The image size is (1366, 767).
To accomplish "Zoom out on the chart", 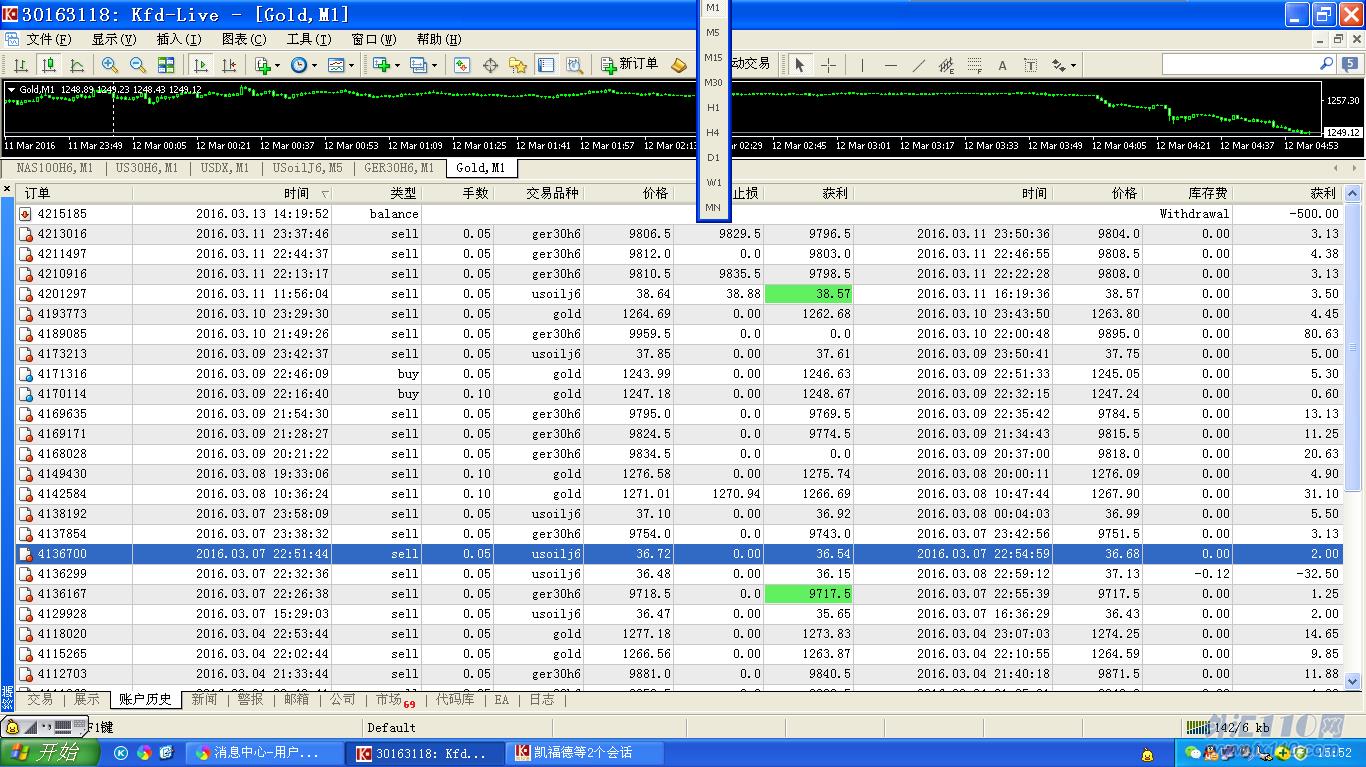I will point(138,65).
